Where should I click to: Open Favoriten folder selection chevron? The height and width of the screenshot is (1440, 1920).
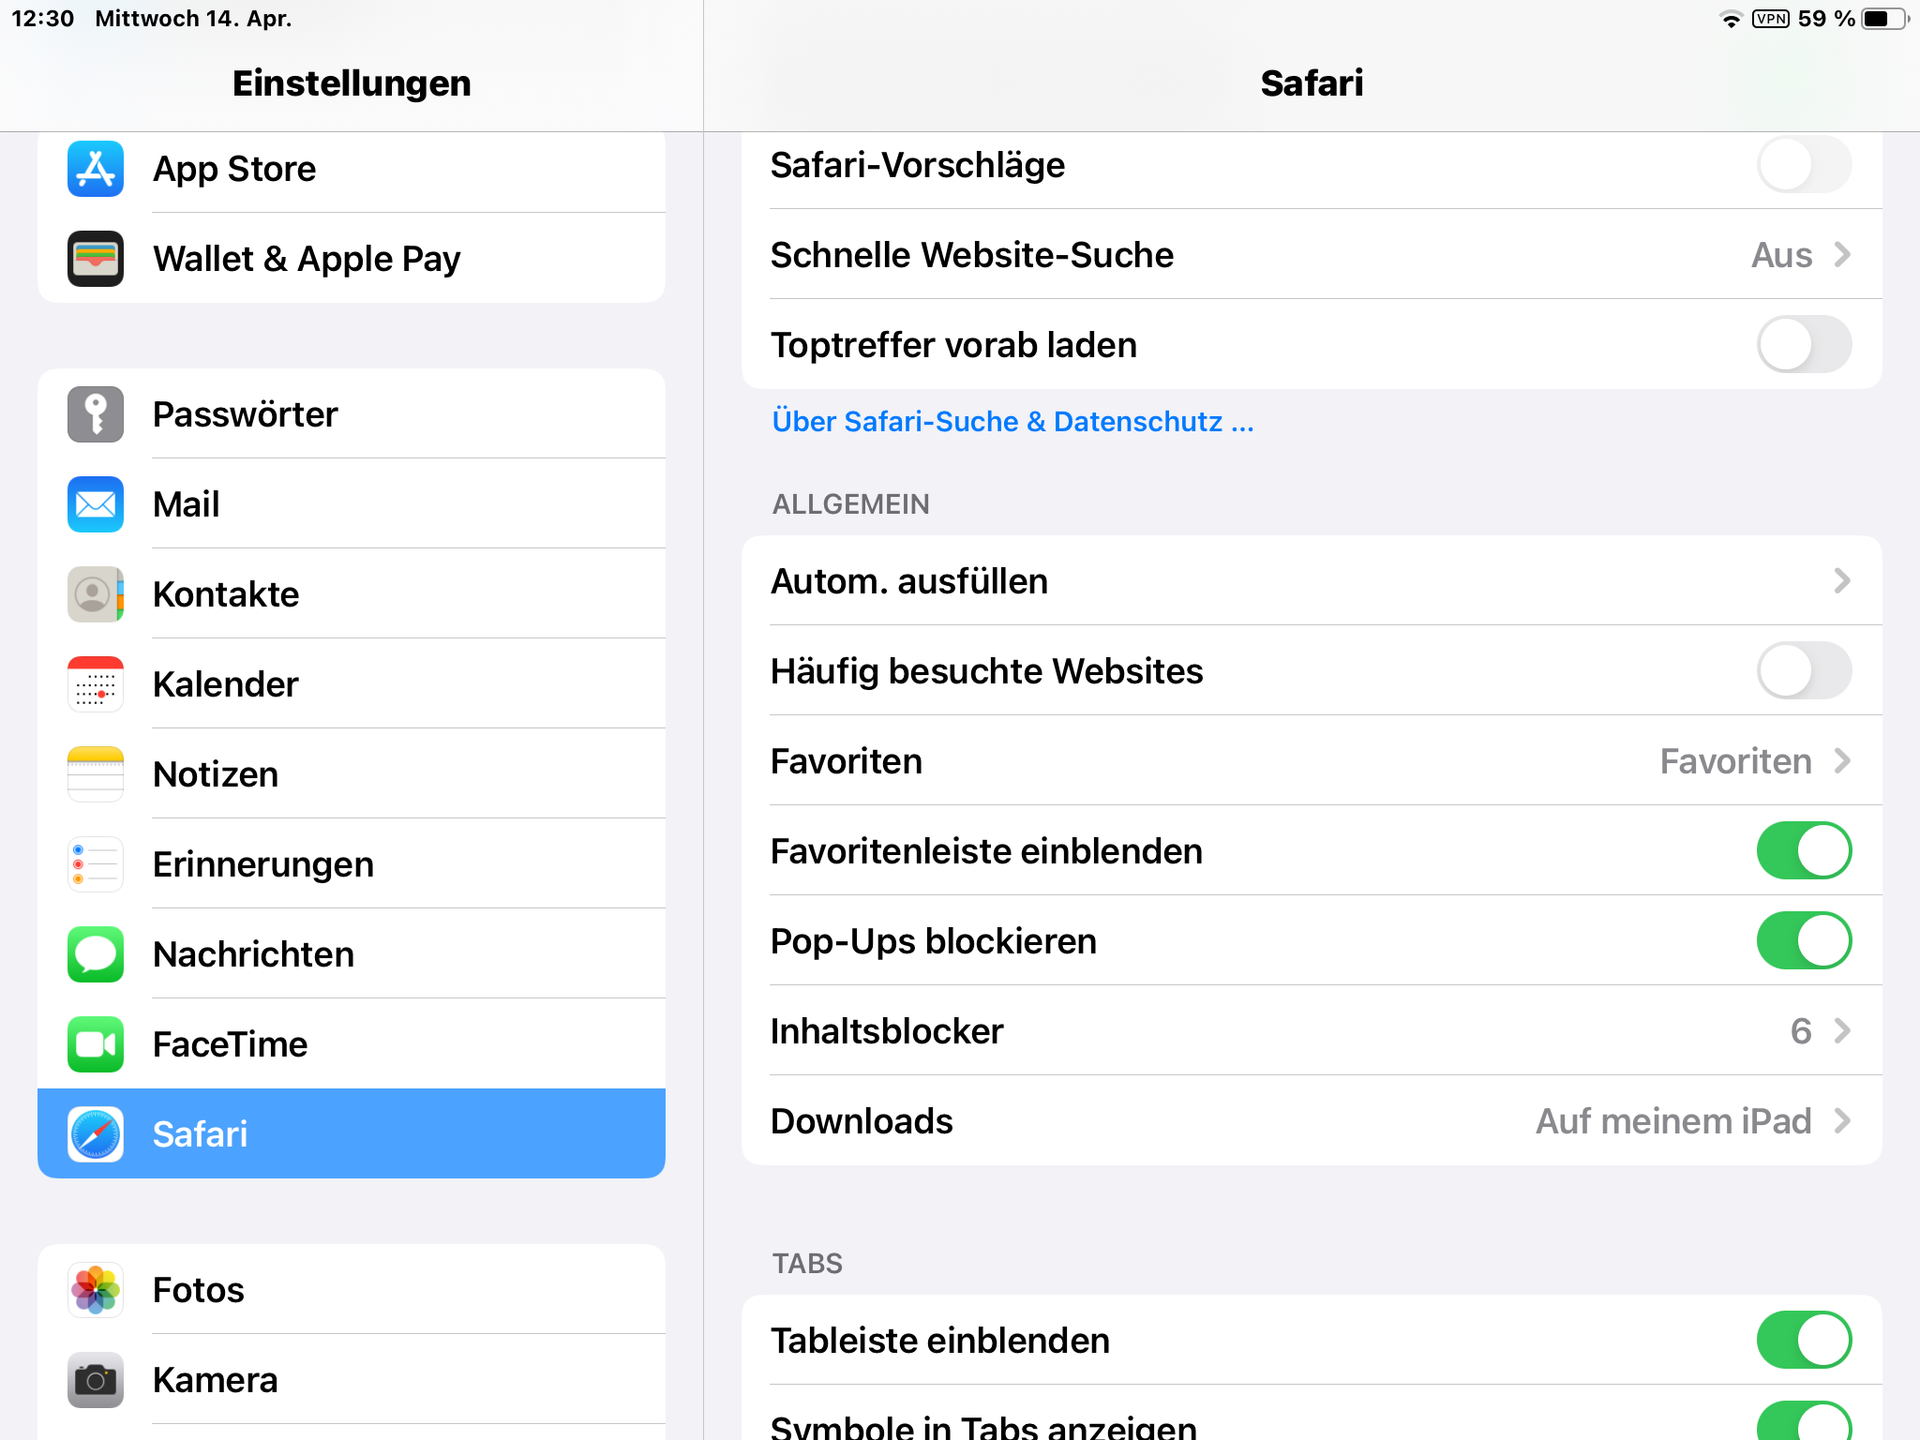(1842, 761)
